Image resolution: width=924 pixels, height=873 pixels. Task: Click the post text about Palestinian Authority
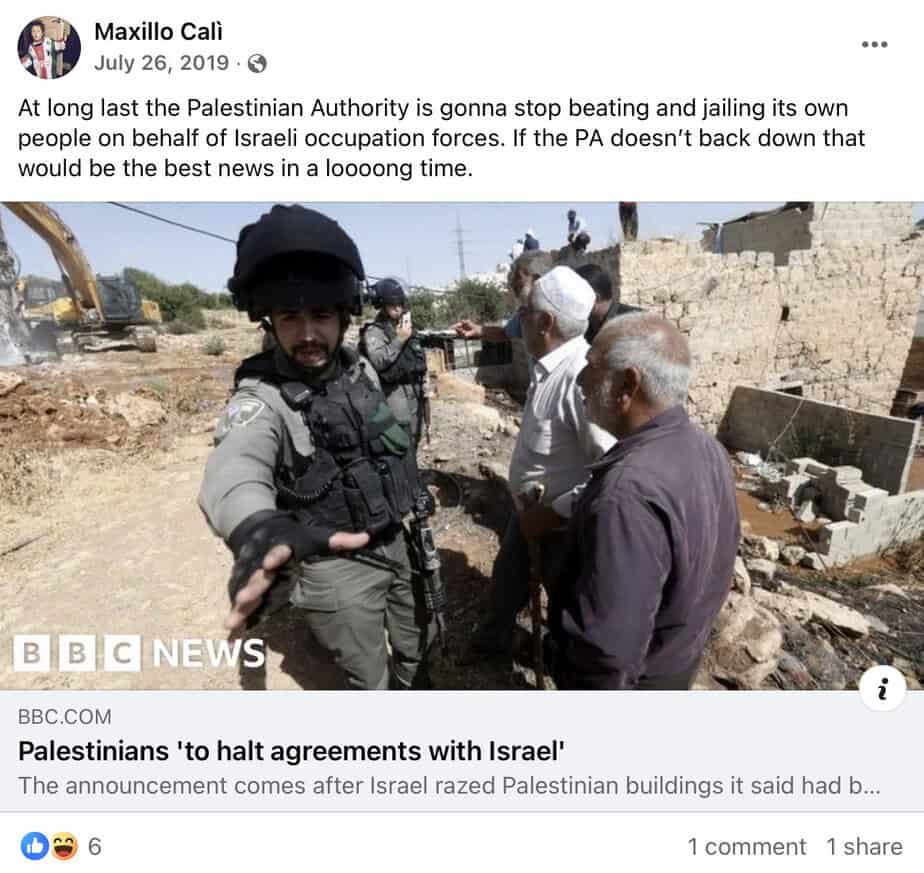(442, 138)
